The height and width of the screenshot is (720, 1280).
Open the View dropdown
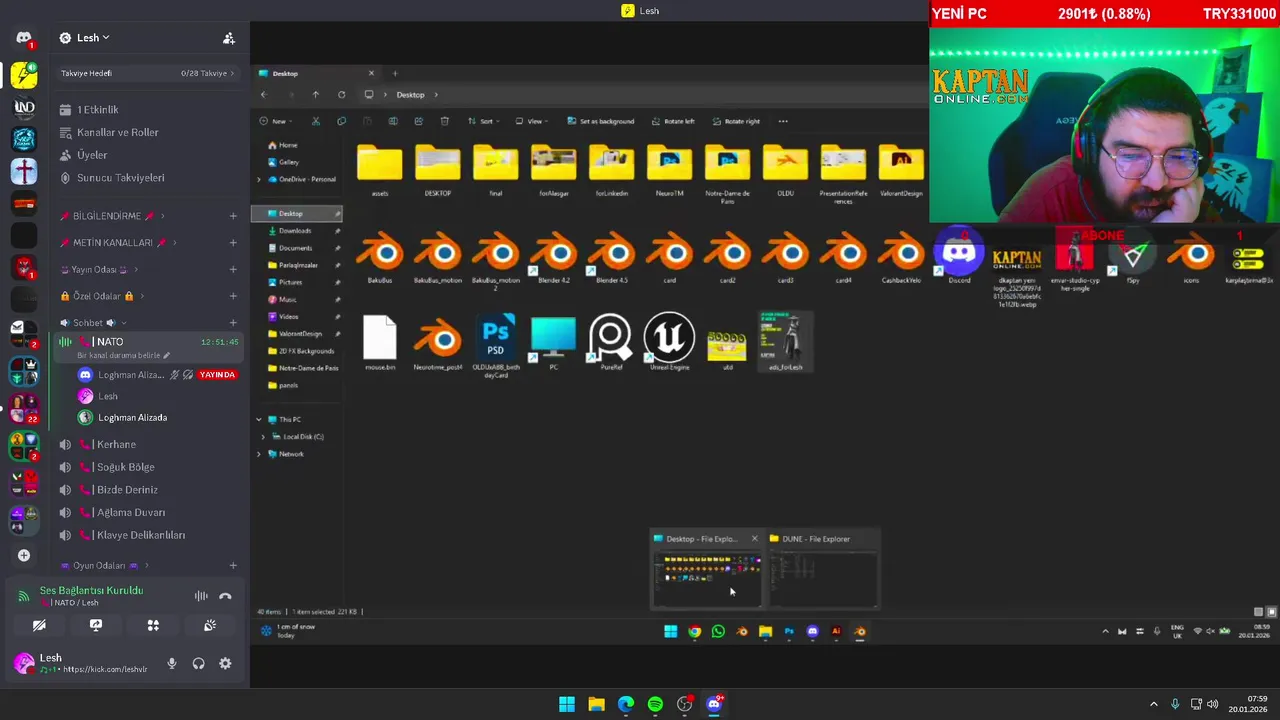[534, 121]
